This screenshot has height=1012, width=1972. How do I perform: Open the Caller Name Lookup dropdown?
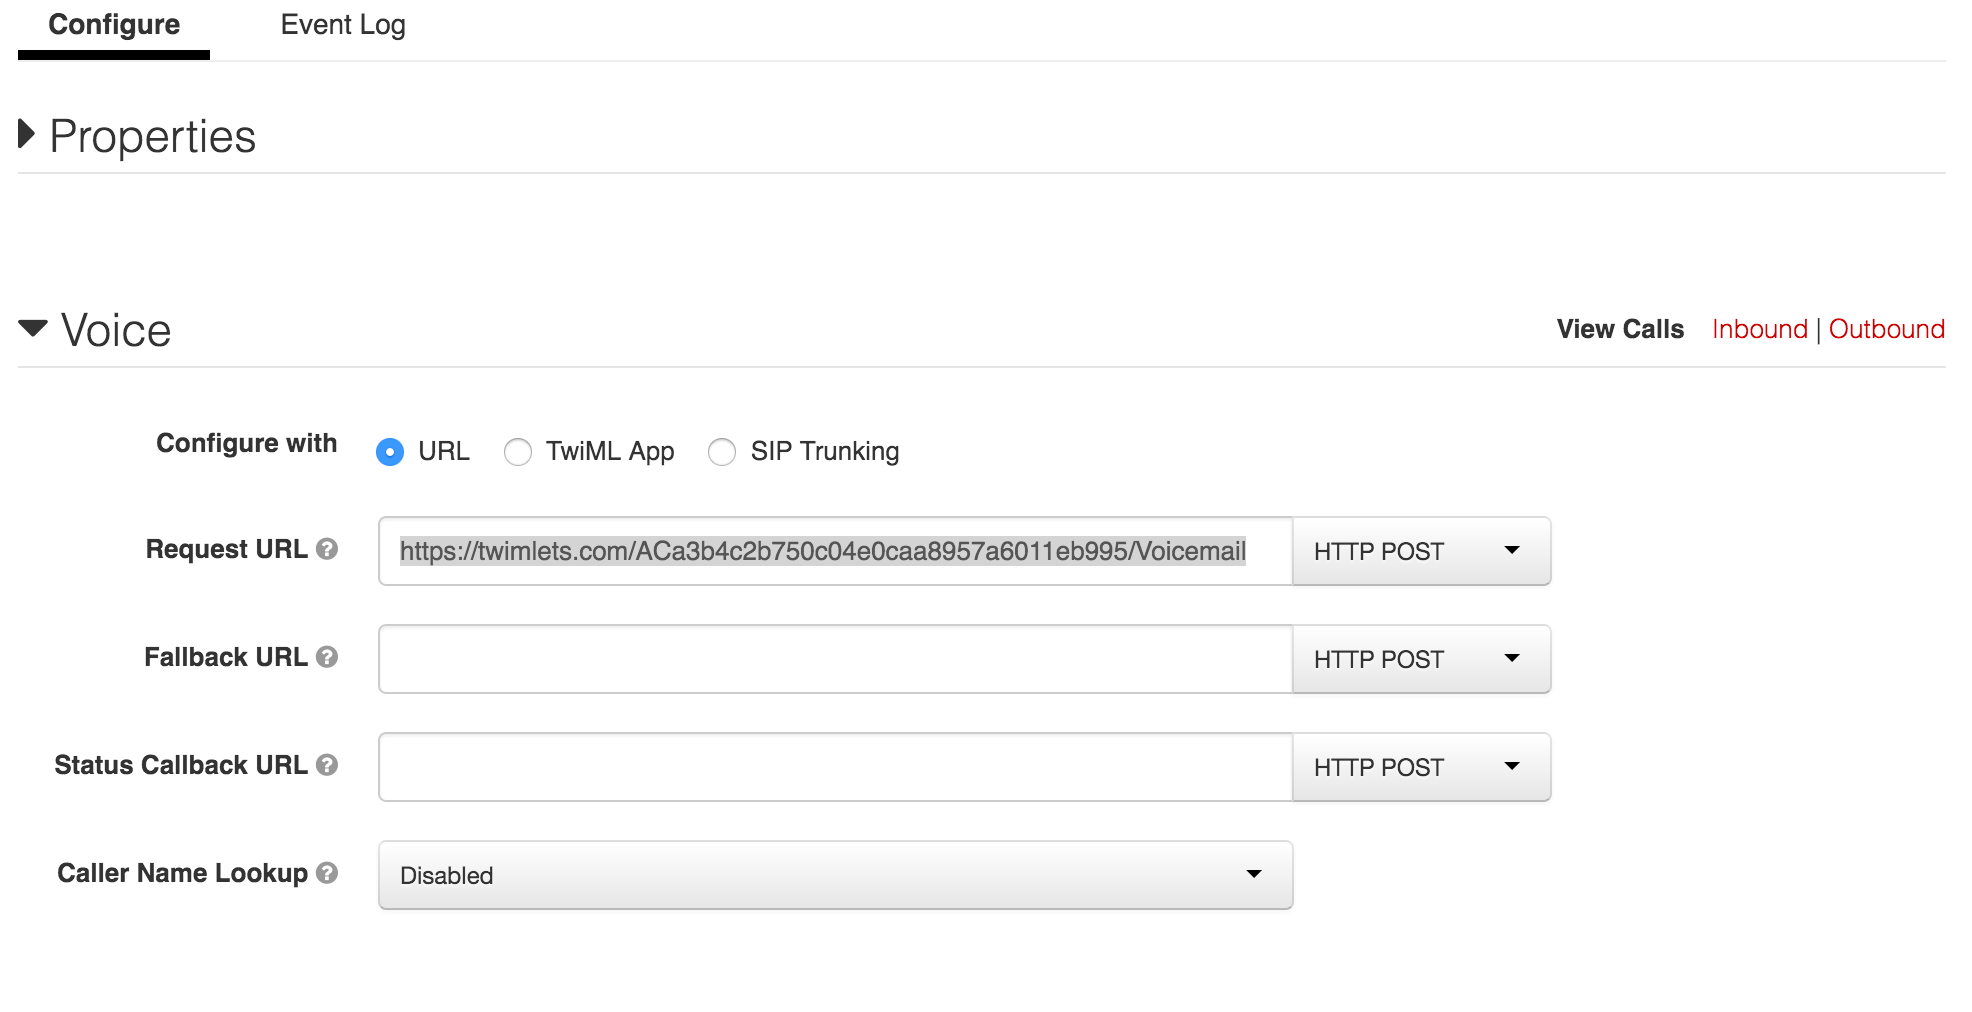pos(835,875)
